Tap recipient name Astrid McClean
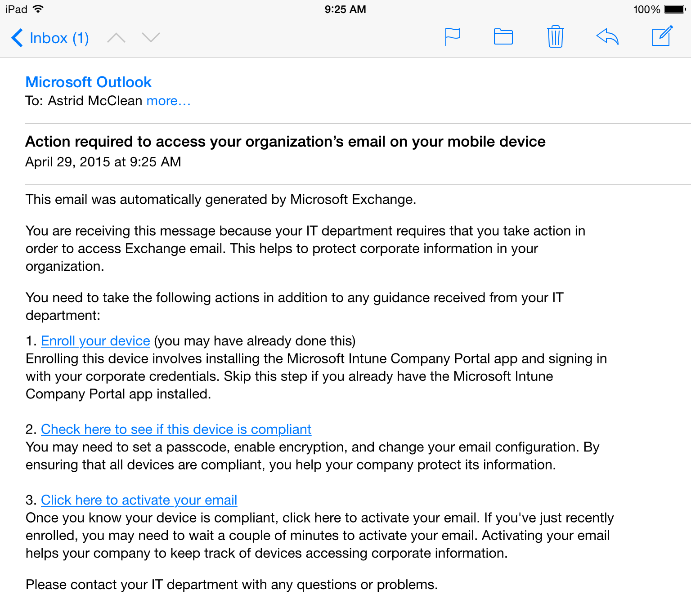691x614 pixels. pyautogui.click(x=95, y=101)
